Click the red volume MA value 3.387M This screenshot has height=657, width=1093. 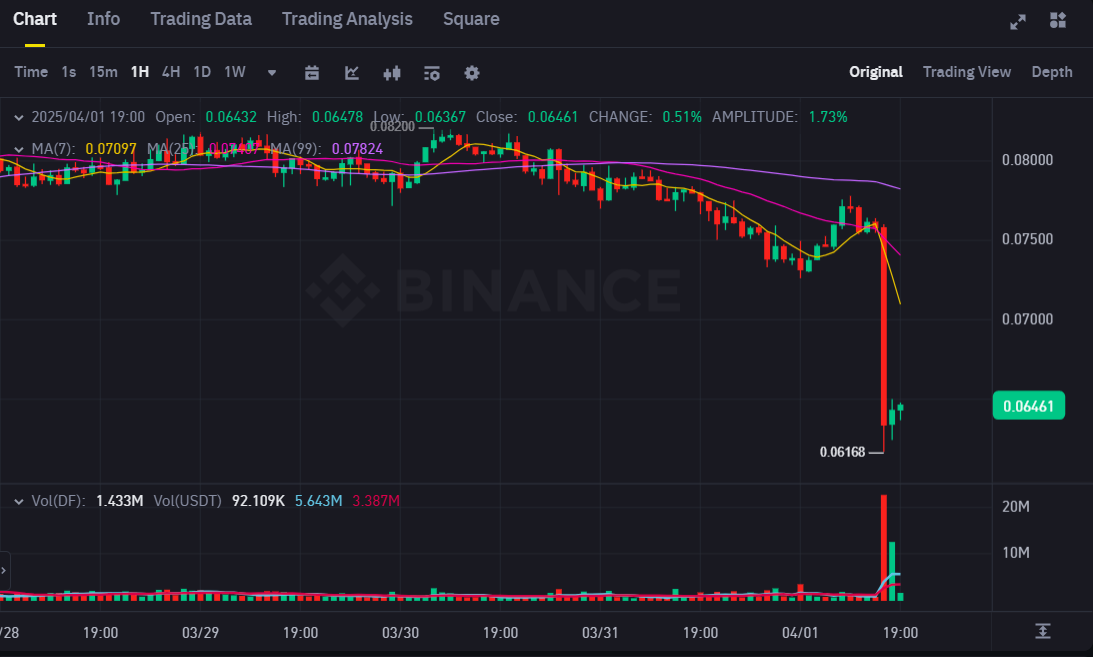376,501
